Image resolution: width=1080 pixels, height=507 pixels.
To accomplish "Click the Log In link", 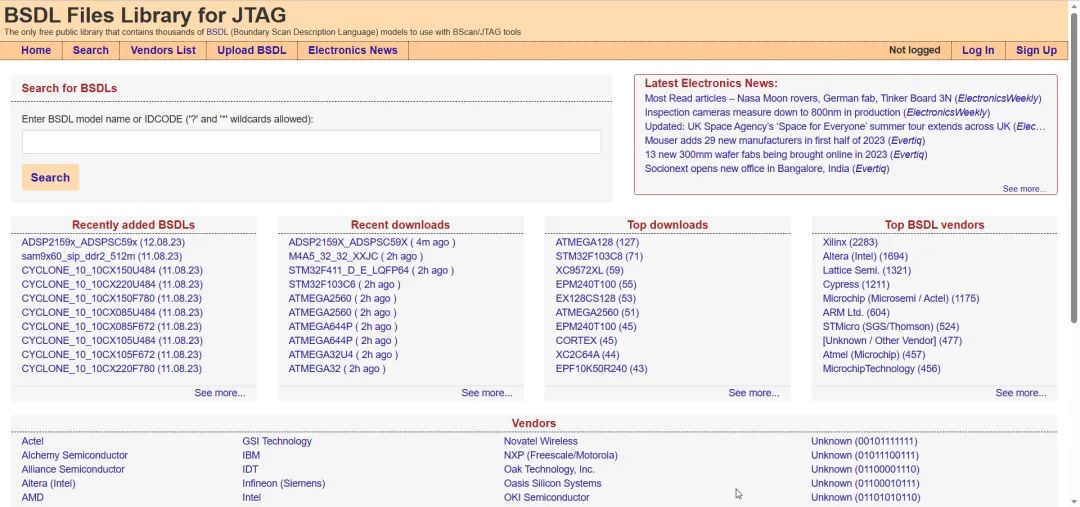I will 978,50.
